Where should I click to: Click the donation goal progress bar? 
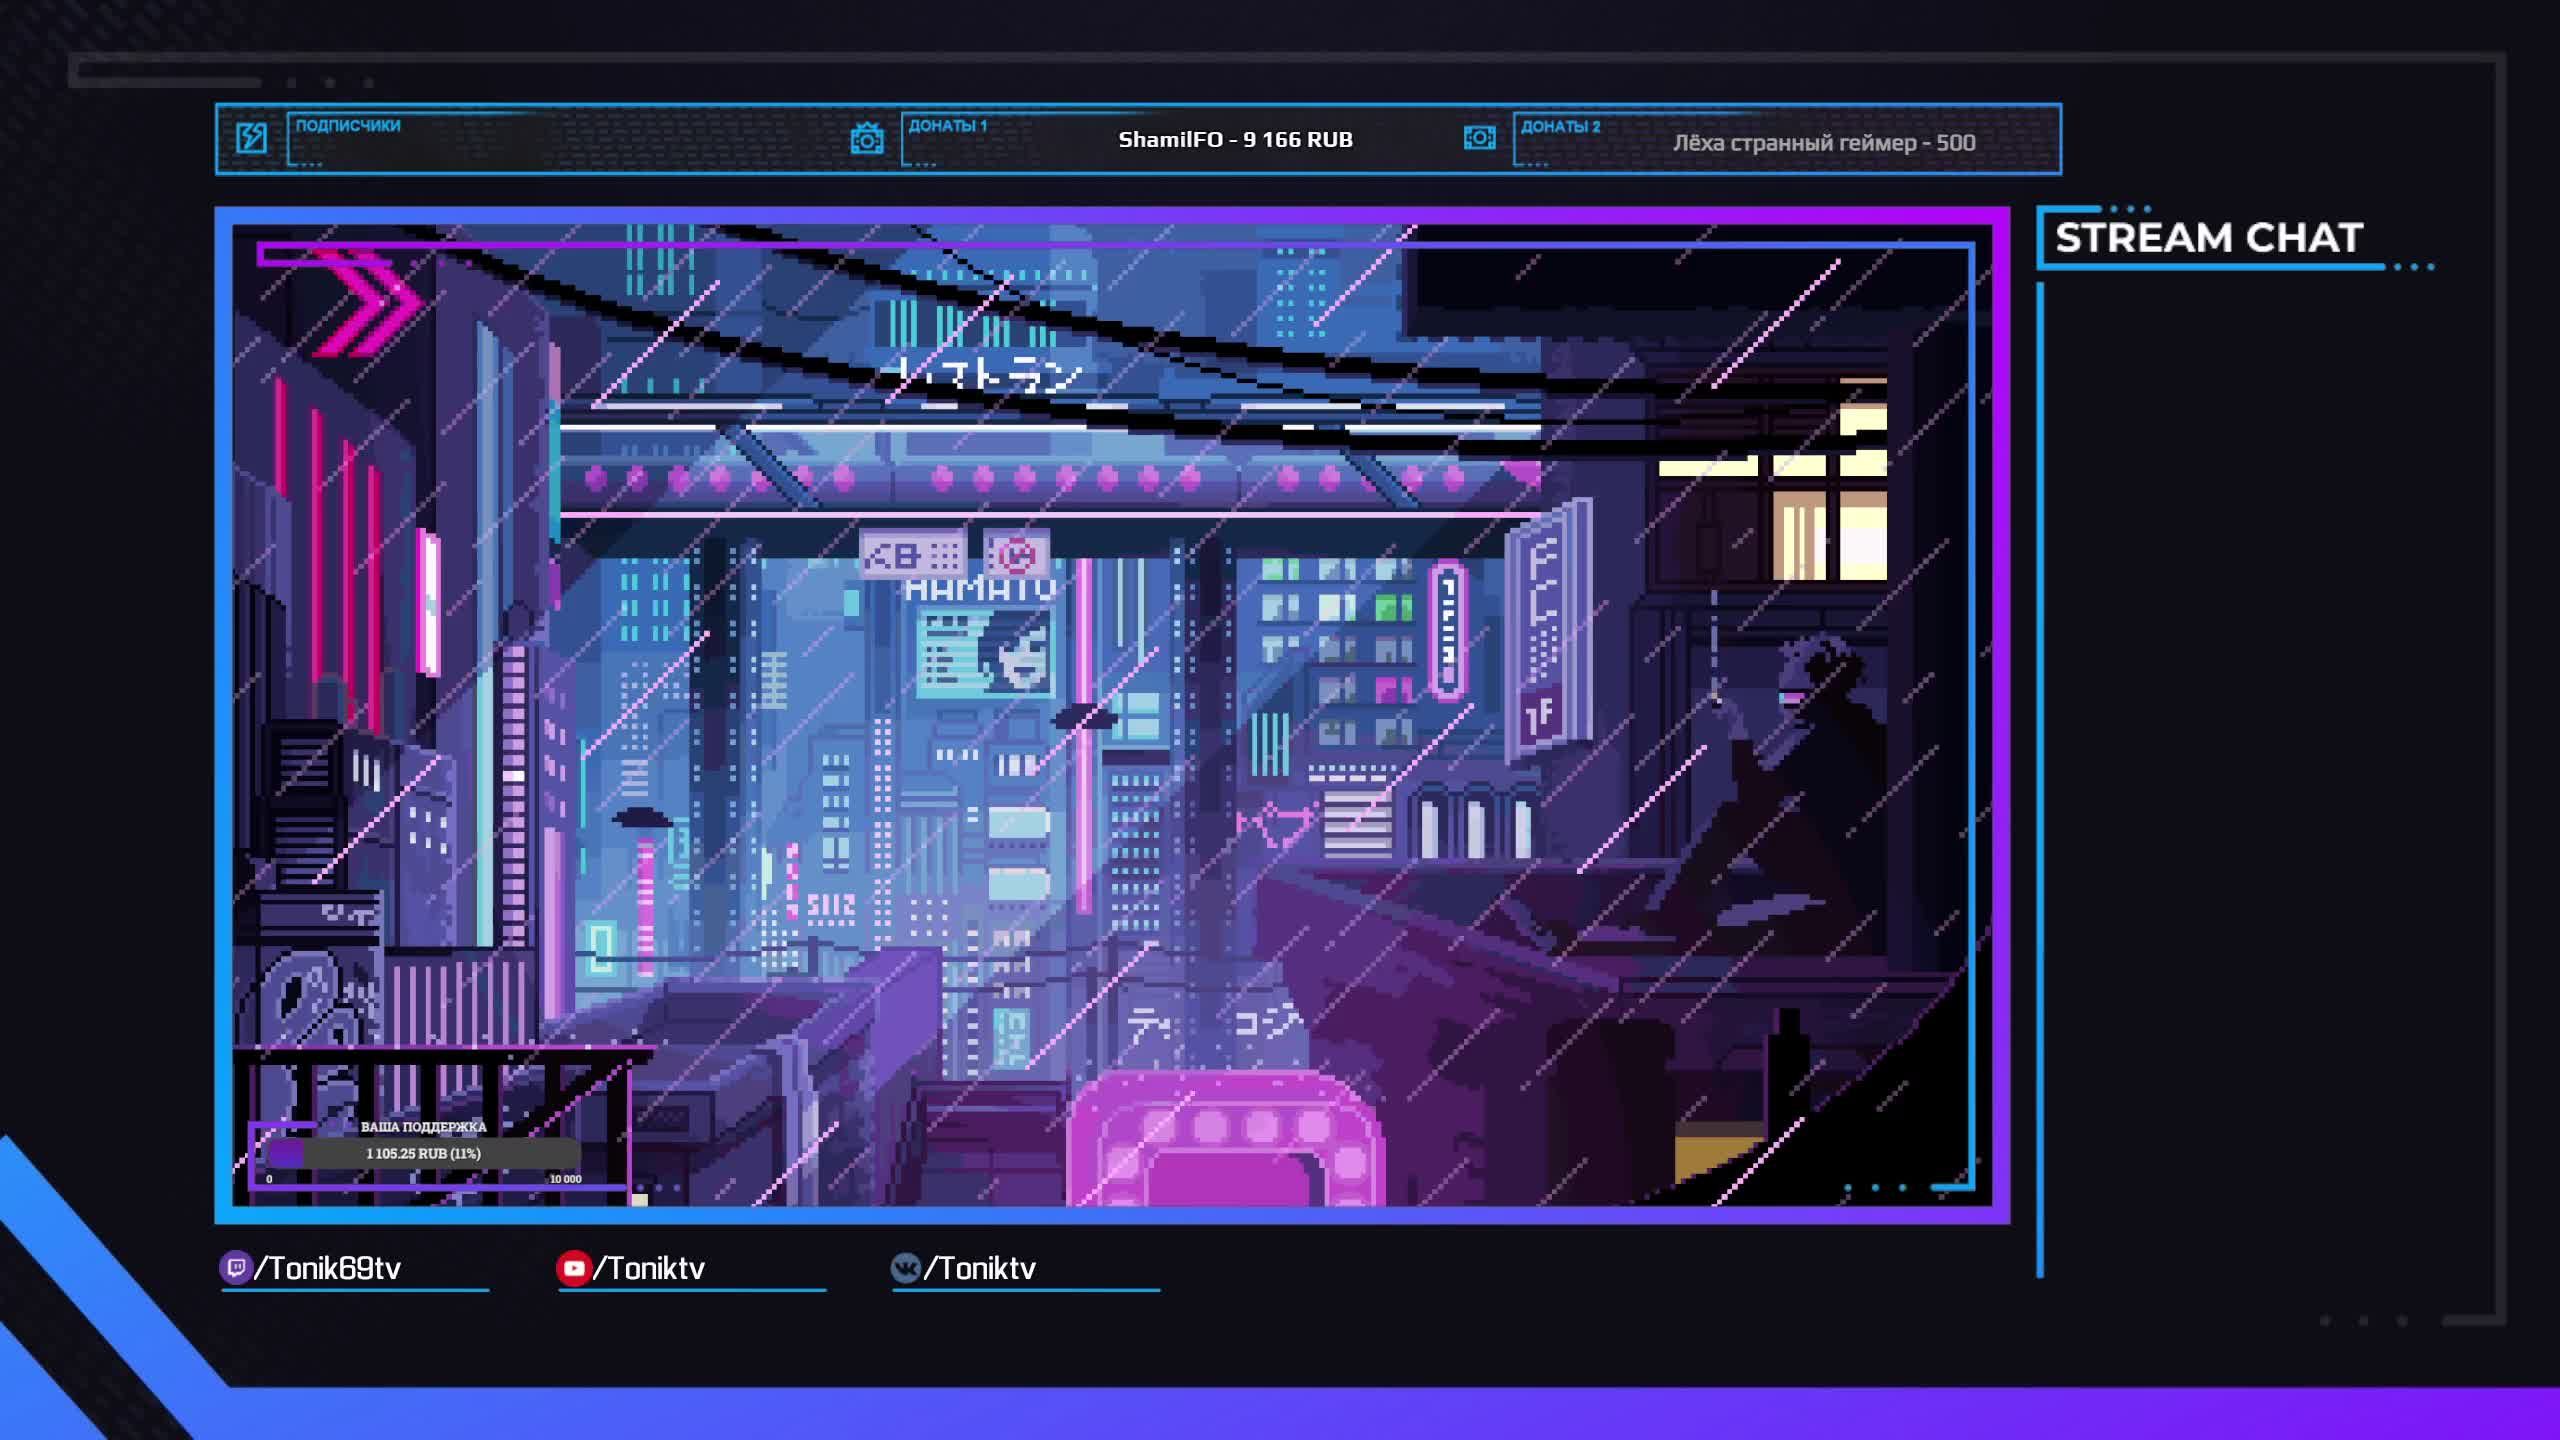click(x=423, y=1153)
